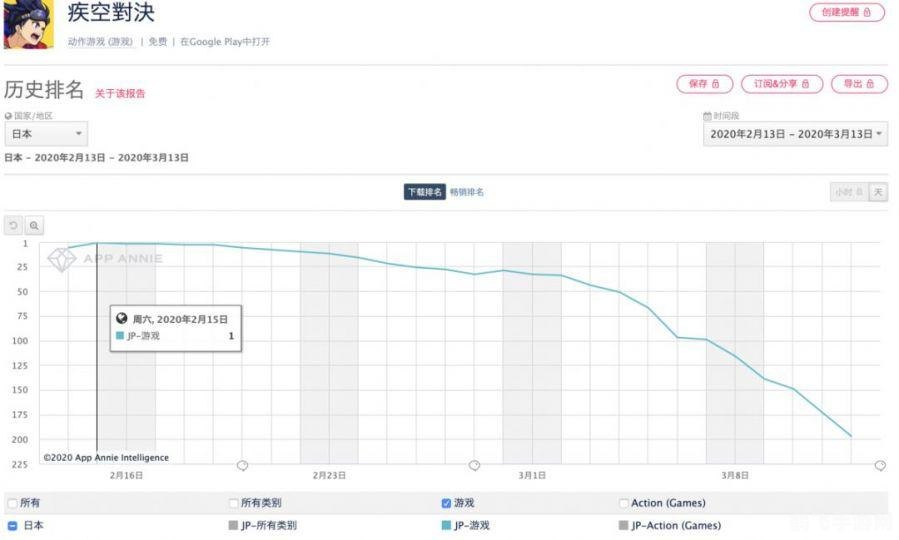Expand the 日本 country dropdown
The image size is (899, 540).
pos(46,134)
